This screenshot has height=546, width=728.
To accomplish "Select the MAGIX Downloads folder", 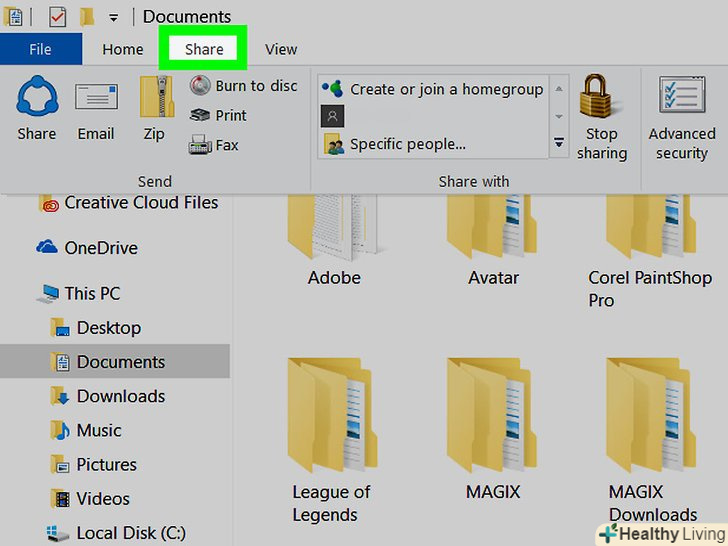I will (x=652, y=441).
